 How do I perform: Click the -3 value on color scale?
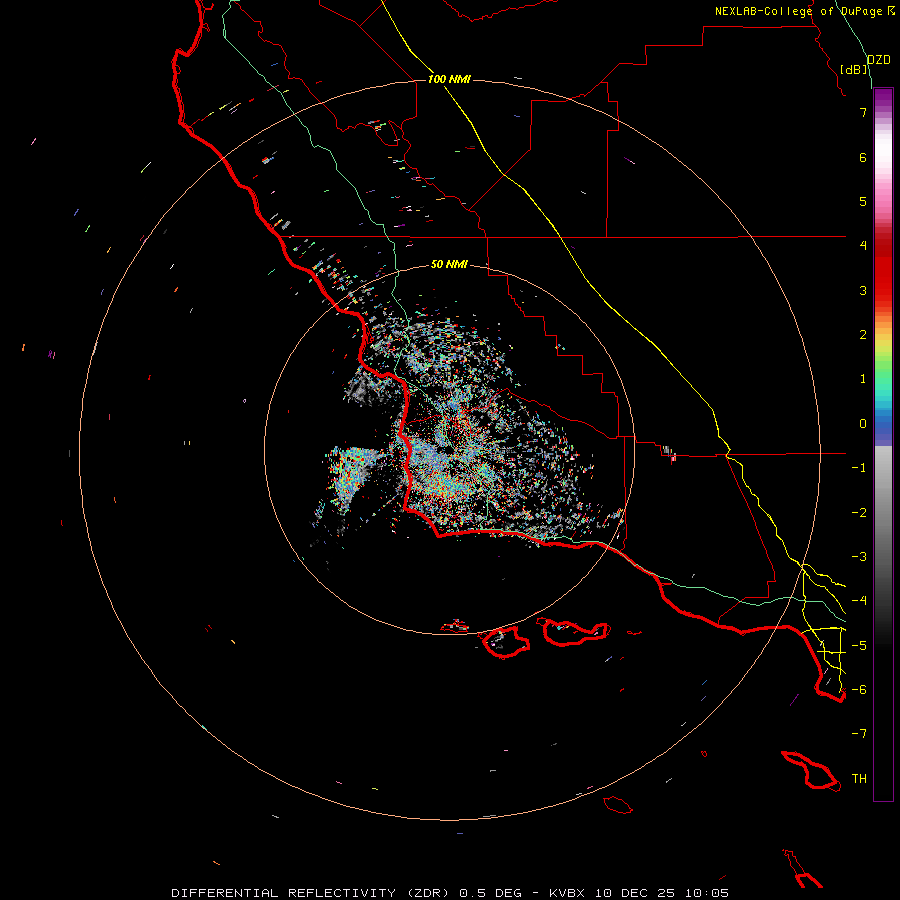(859, 557)
